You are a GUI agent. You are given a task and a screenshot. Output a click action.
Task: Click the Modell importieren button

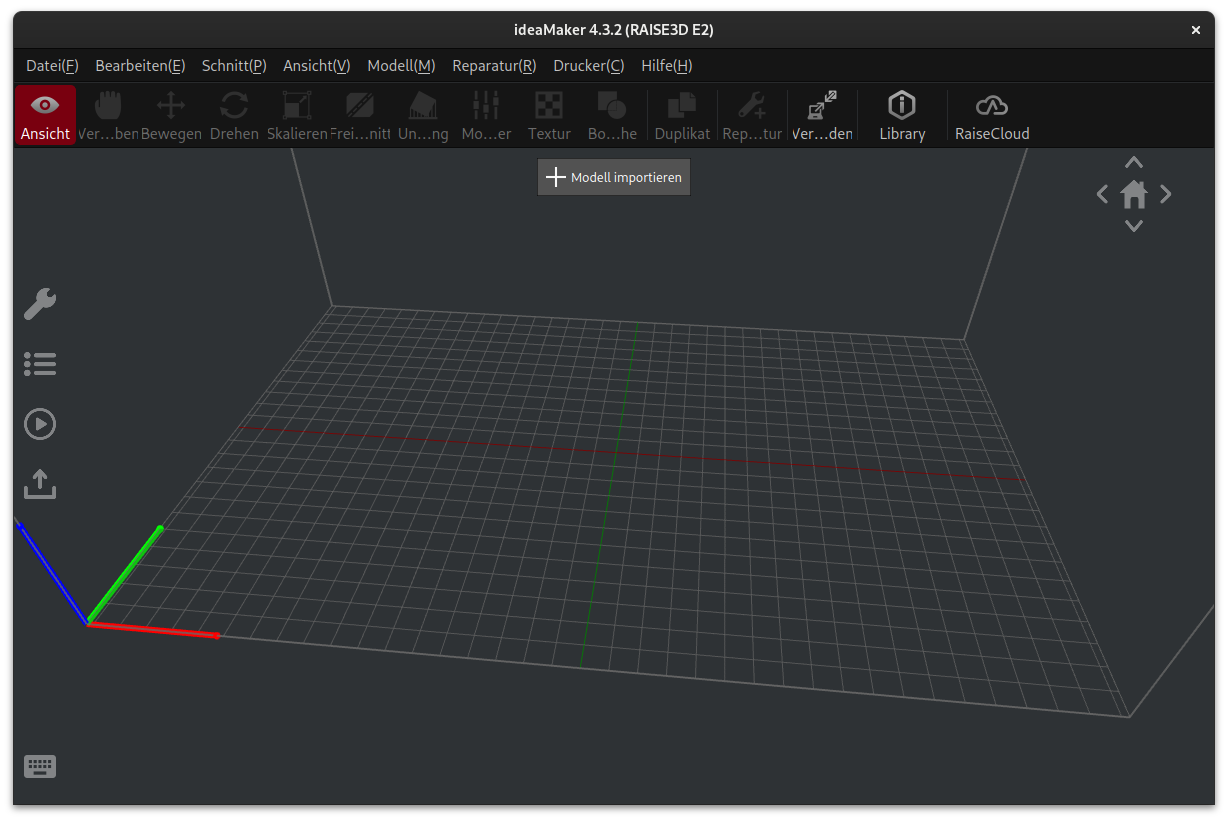point(614,177)
